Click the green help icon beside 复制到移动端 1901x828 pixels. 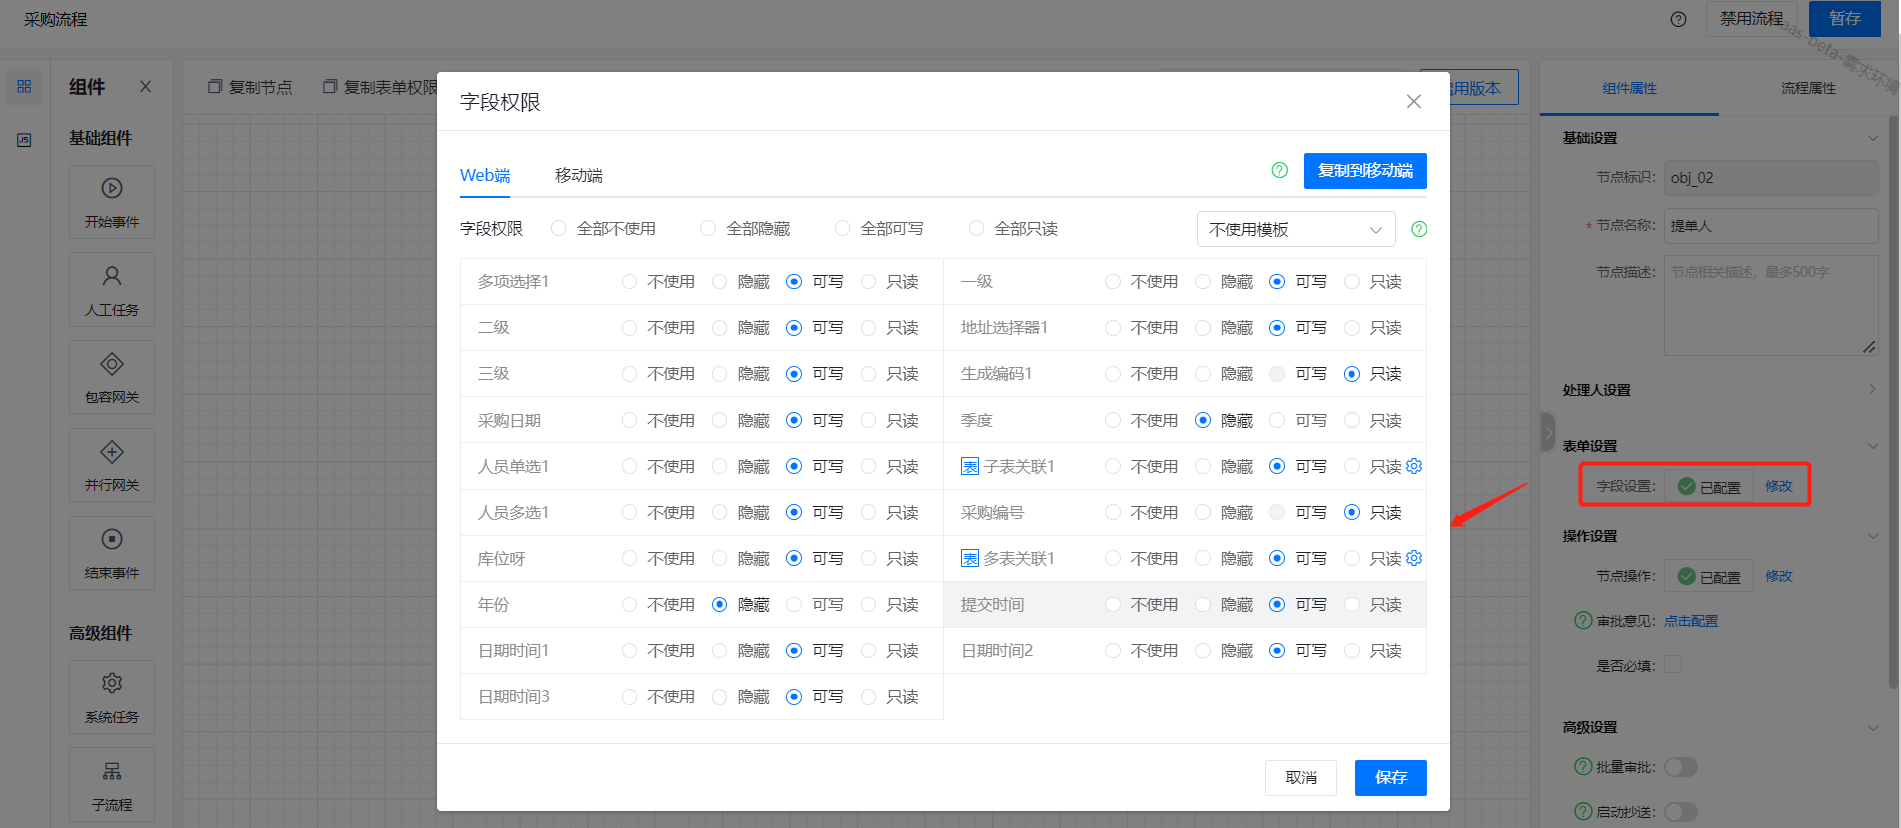pos(1279,170)
